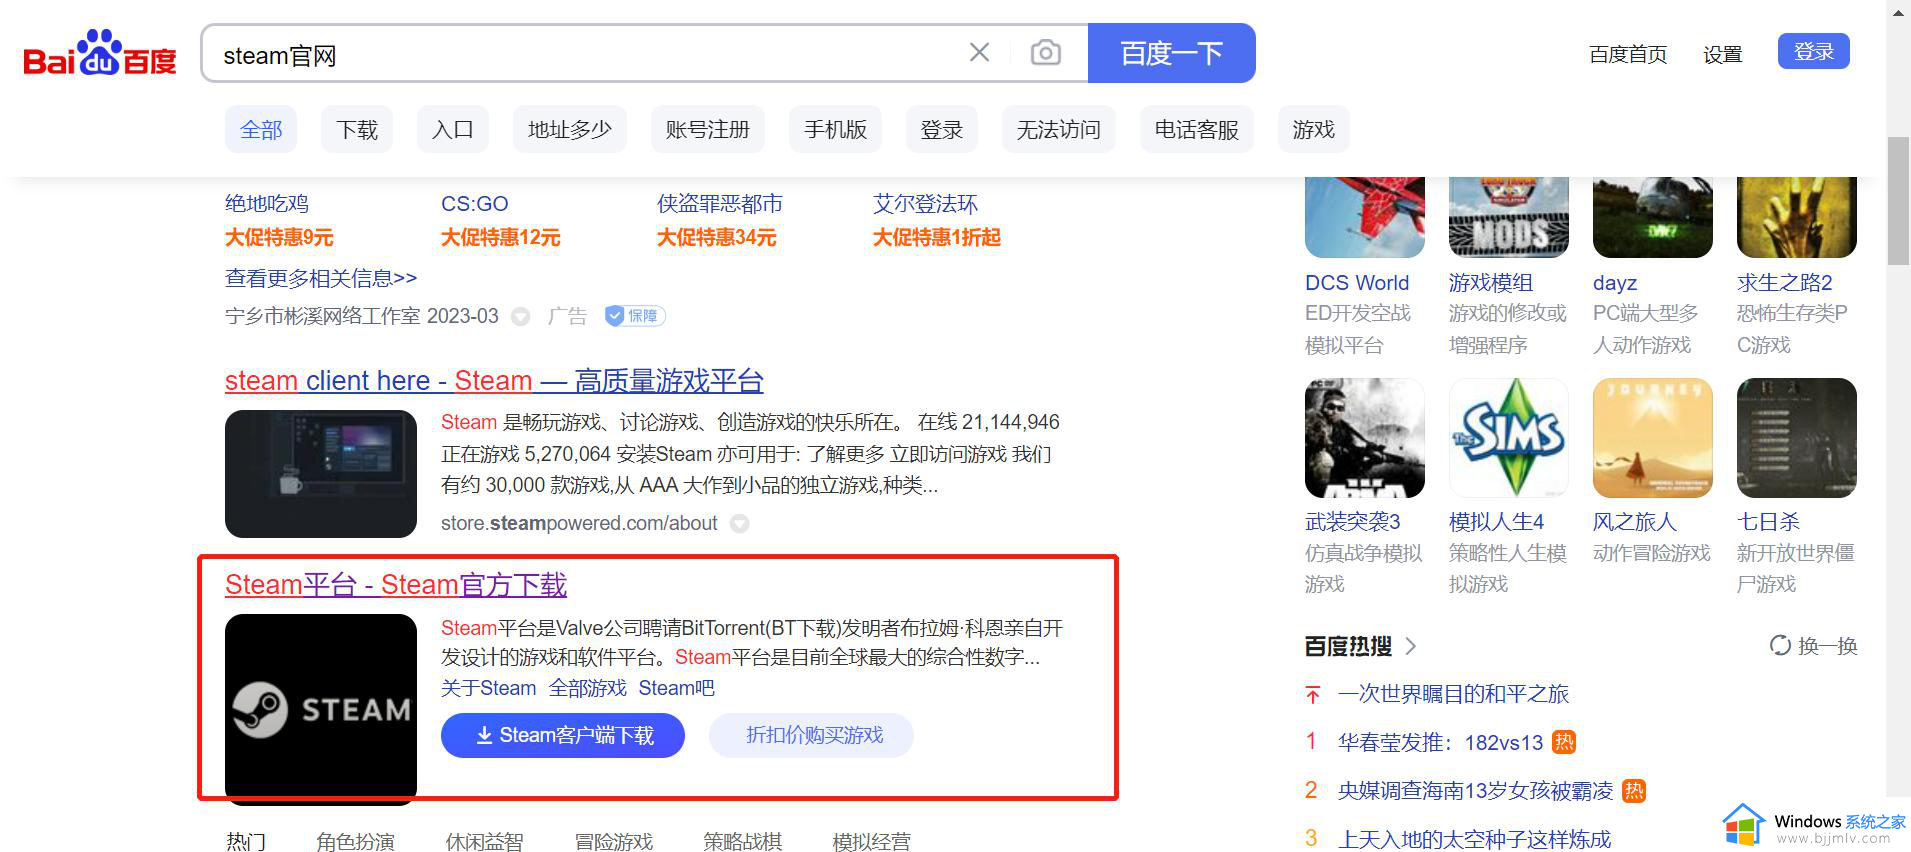The height and width of the screenshot is (852, 1911).
Task: Open DCS World game card image
Action: 1365,217
